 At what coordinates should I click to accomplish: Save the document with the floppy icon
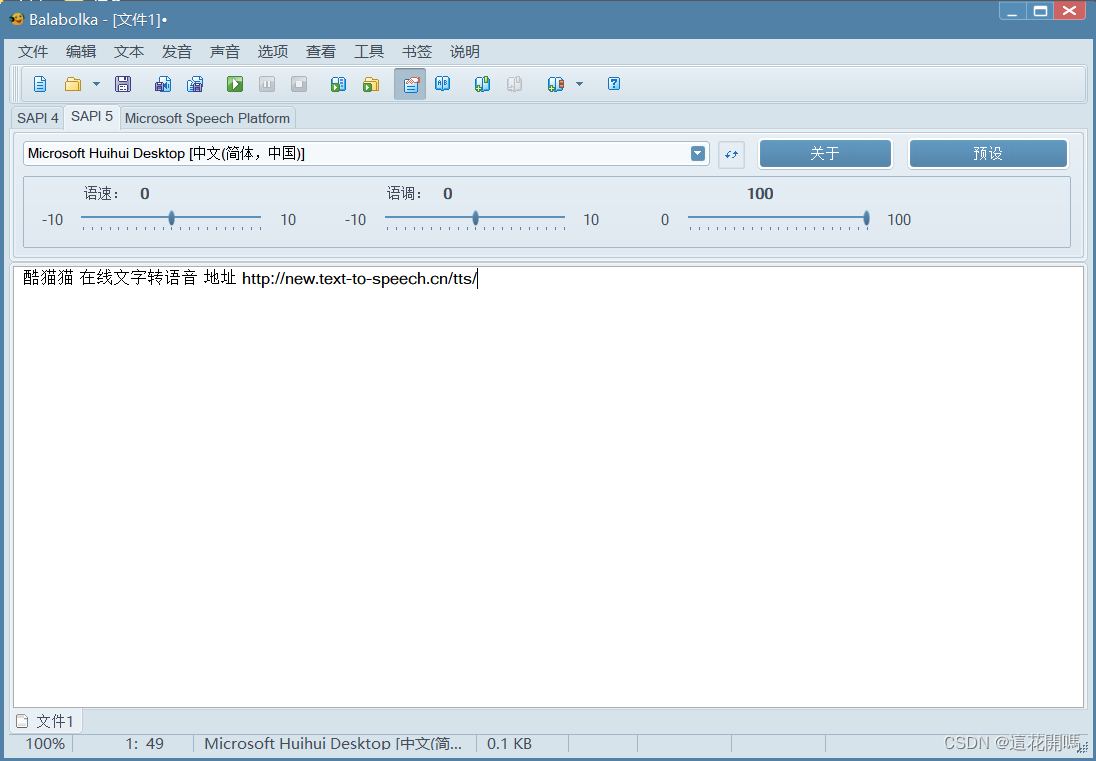(x=123, y=85)
